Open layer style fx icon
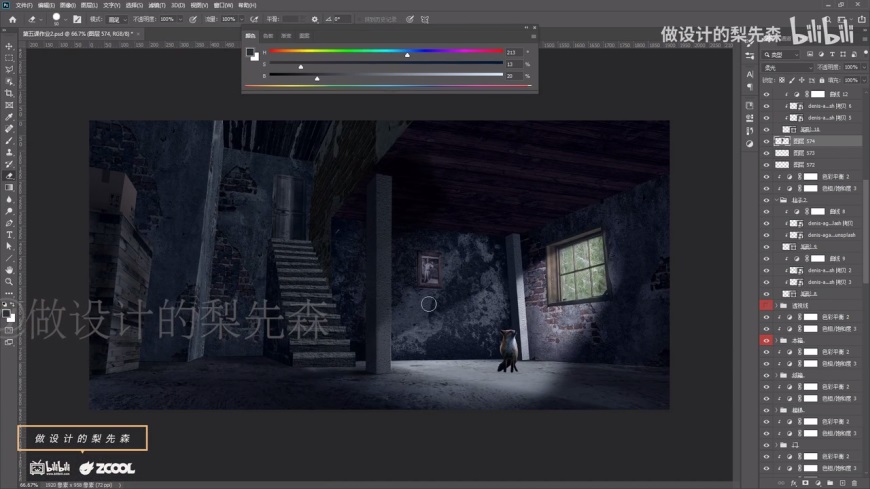Image resolution: width=870 pixels, height=489 pixels. pos(793,483)
